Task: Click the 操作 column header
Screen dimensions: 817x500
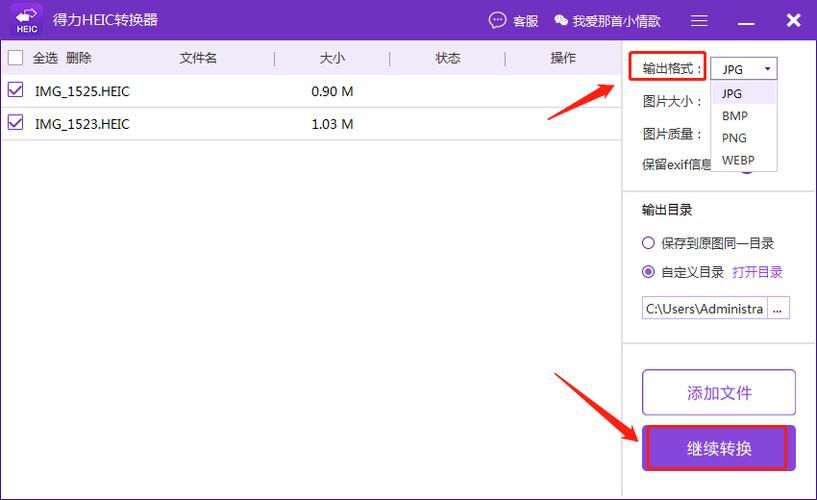Action: [563, 58]
